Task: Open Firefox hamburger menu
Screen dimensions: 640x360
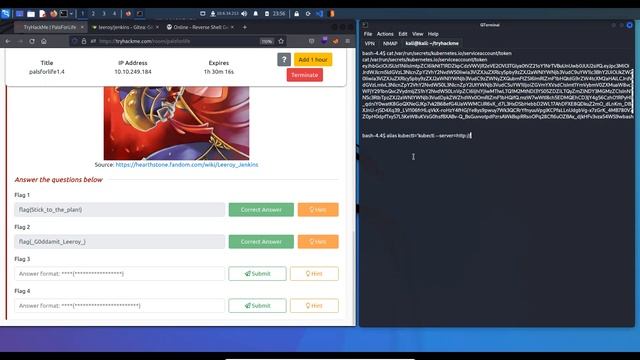Action: tap(348, 41)
